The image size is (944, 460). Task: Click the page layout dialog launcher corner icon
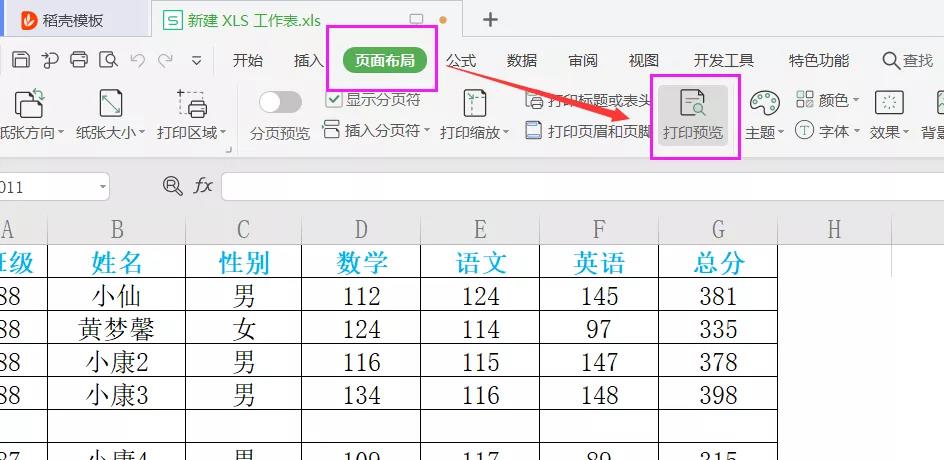coord(229,150)
